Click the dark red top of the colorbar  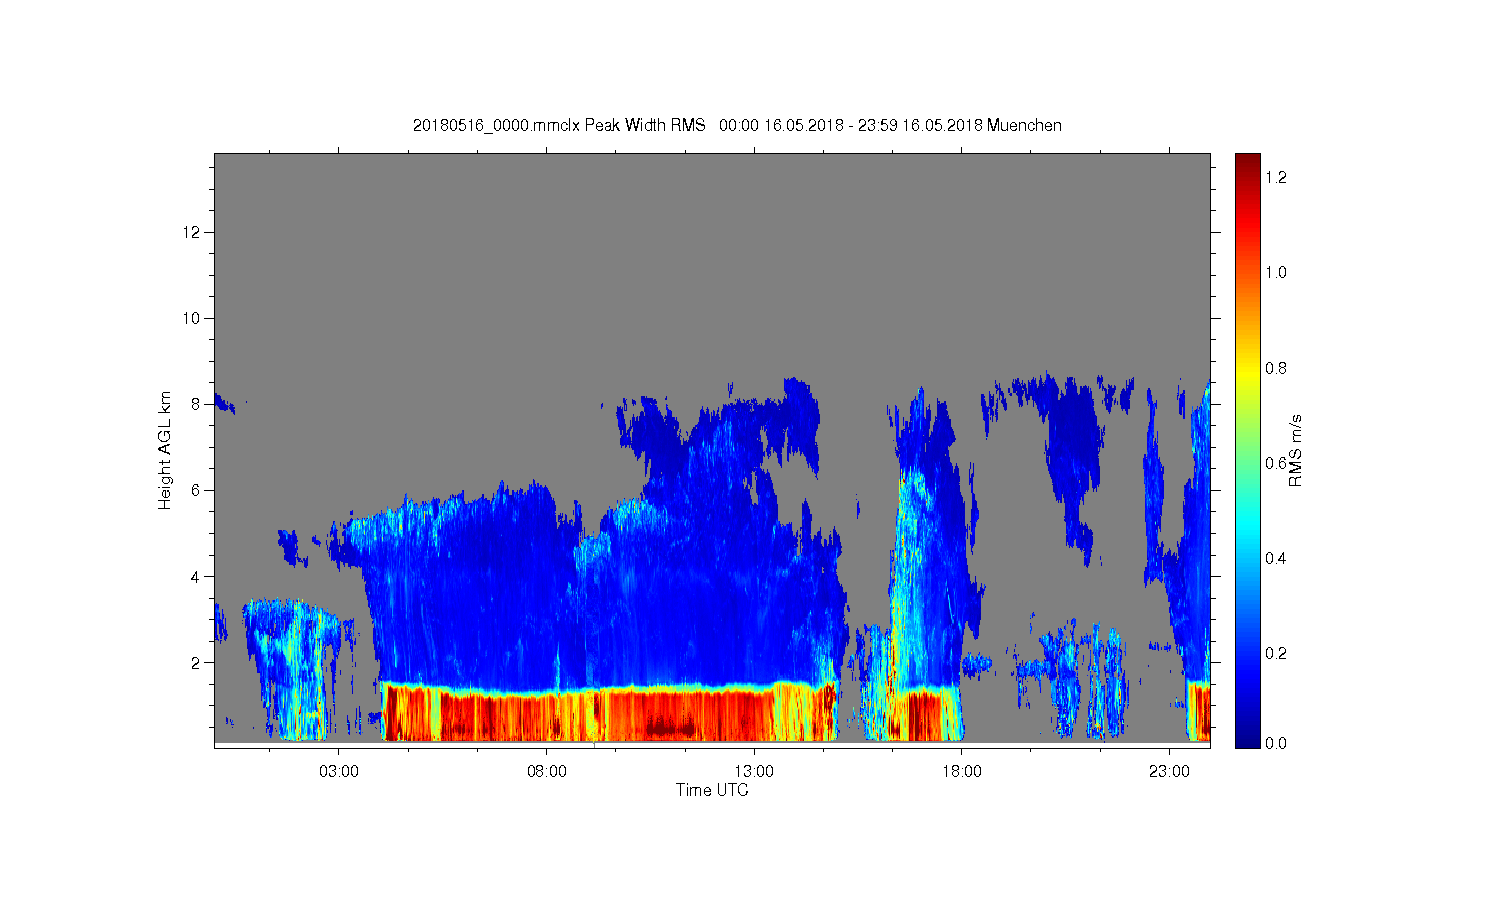click(x=1247, y=165)
